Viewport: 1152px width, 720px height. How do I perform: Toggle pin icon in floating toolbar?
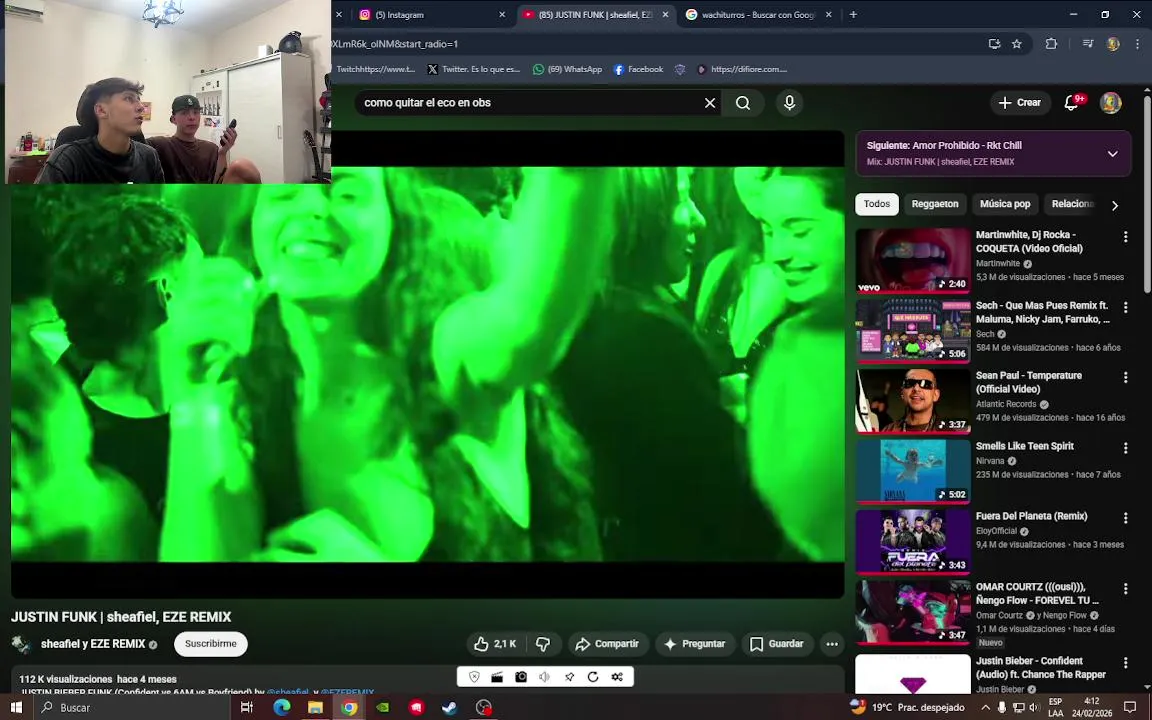click(x=569, y=677)
